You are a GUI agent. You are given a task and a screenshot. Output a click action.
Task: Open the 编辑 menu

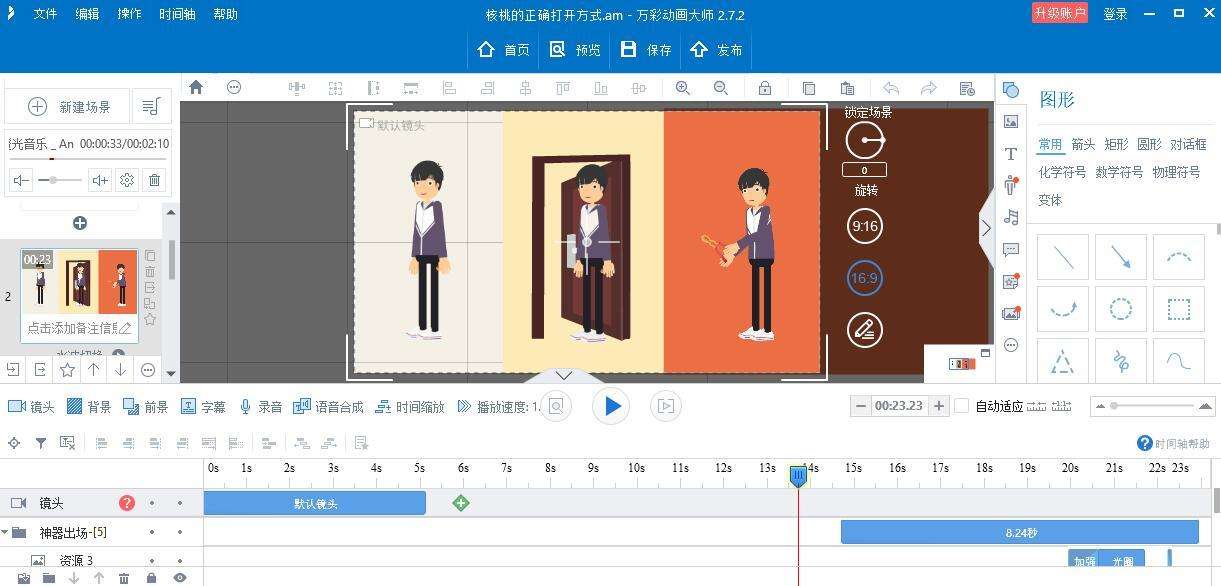tap(87, 14)
